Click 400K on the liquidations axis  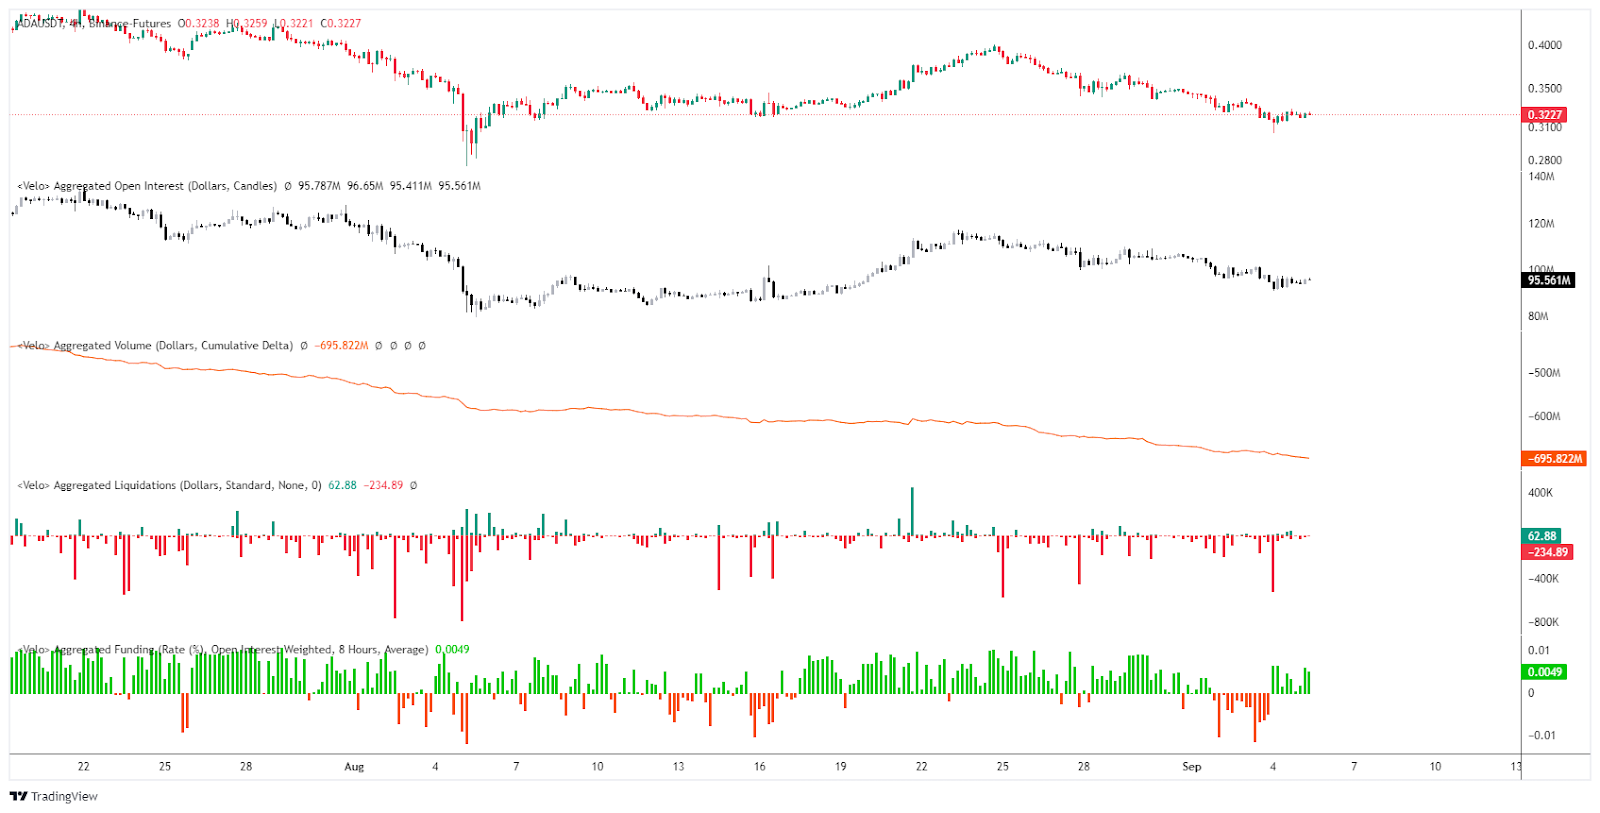pos(1540,493)
